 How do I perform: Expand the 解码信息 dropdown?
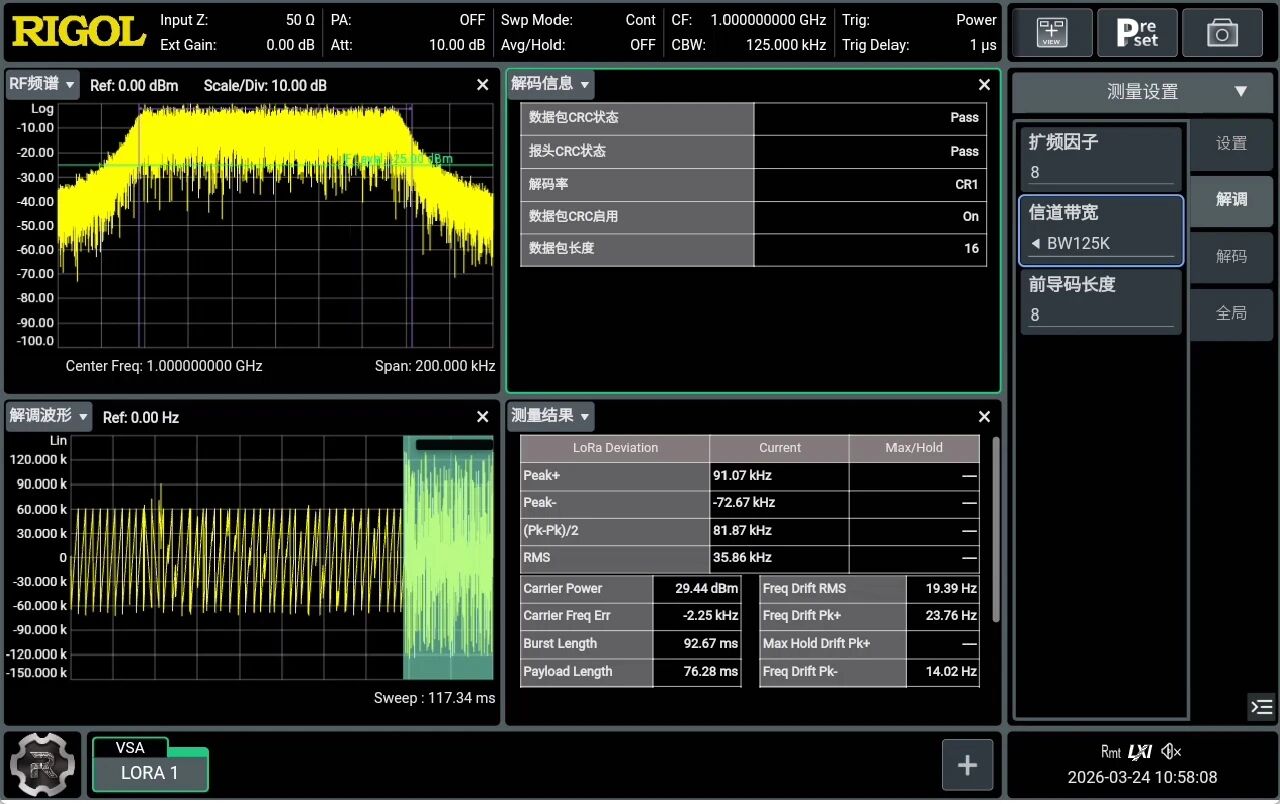[551, 84]
